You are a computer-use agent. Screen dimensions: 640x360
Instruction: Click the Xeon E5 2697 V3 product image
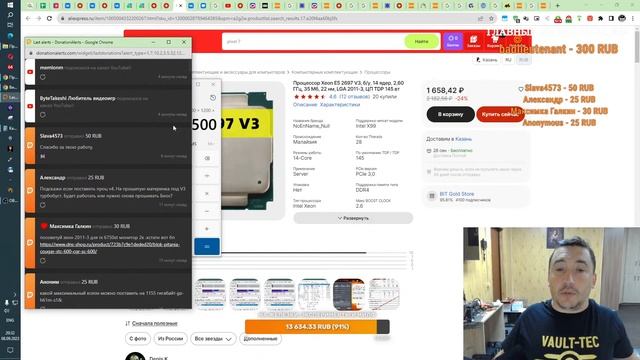247,150
